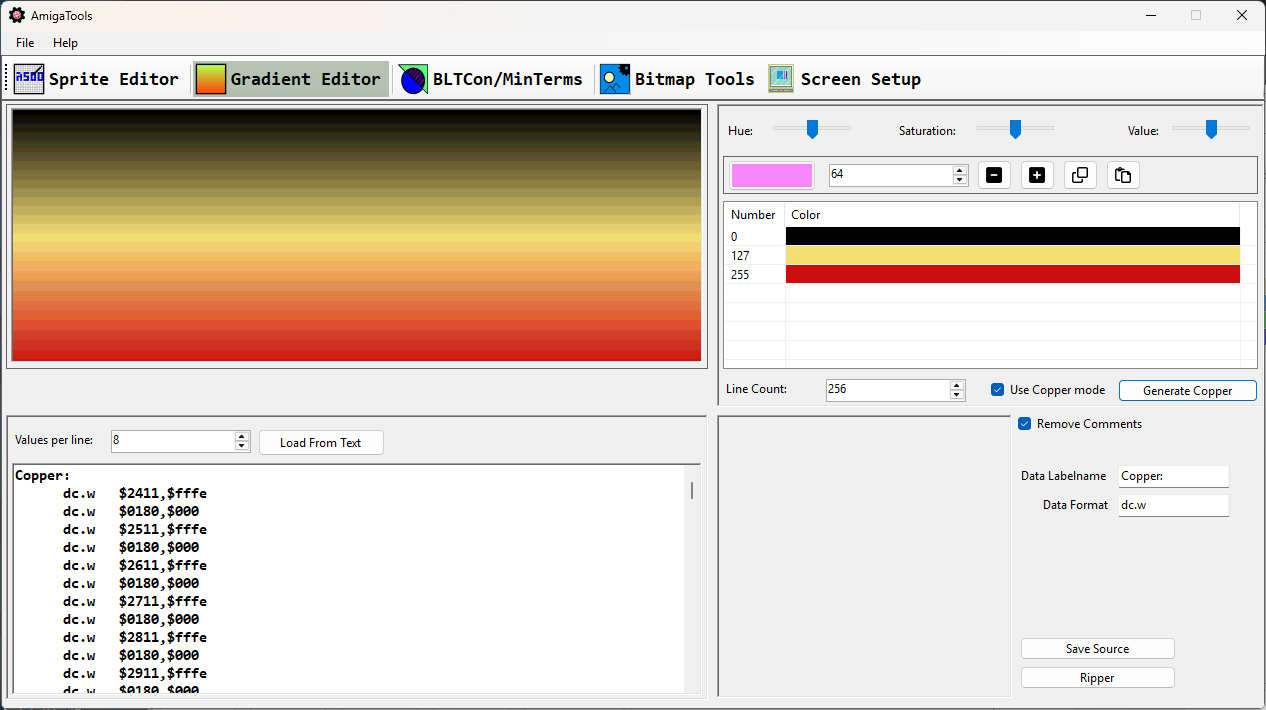Image resolution: width=1266 pixels, height=710 pixels.
Task: Switch to the Gradient Editor tab
Action: [x=289, y=79]
